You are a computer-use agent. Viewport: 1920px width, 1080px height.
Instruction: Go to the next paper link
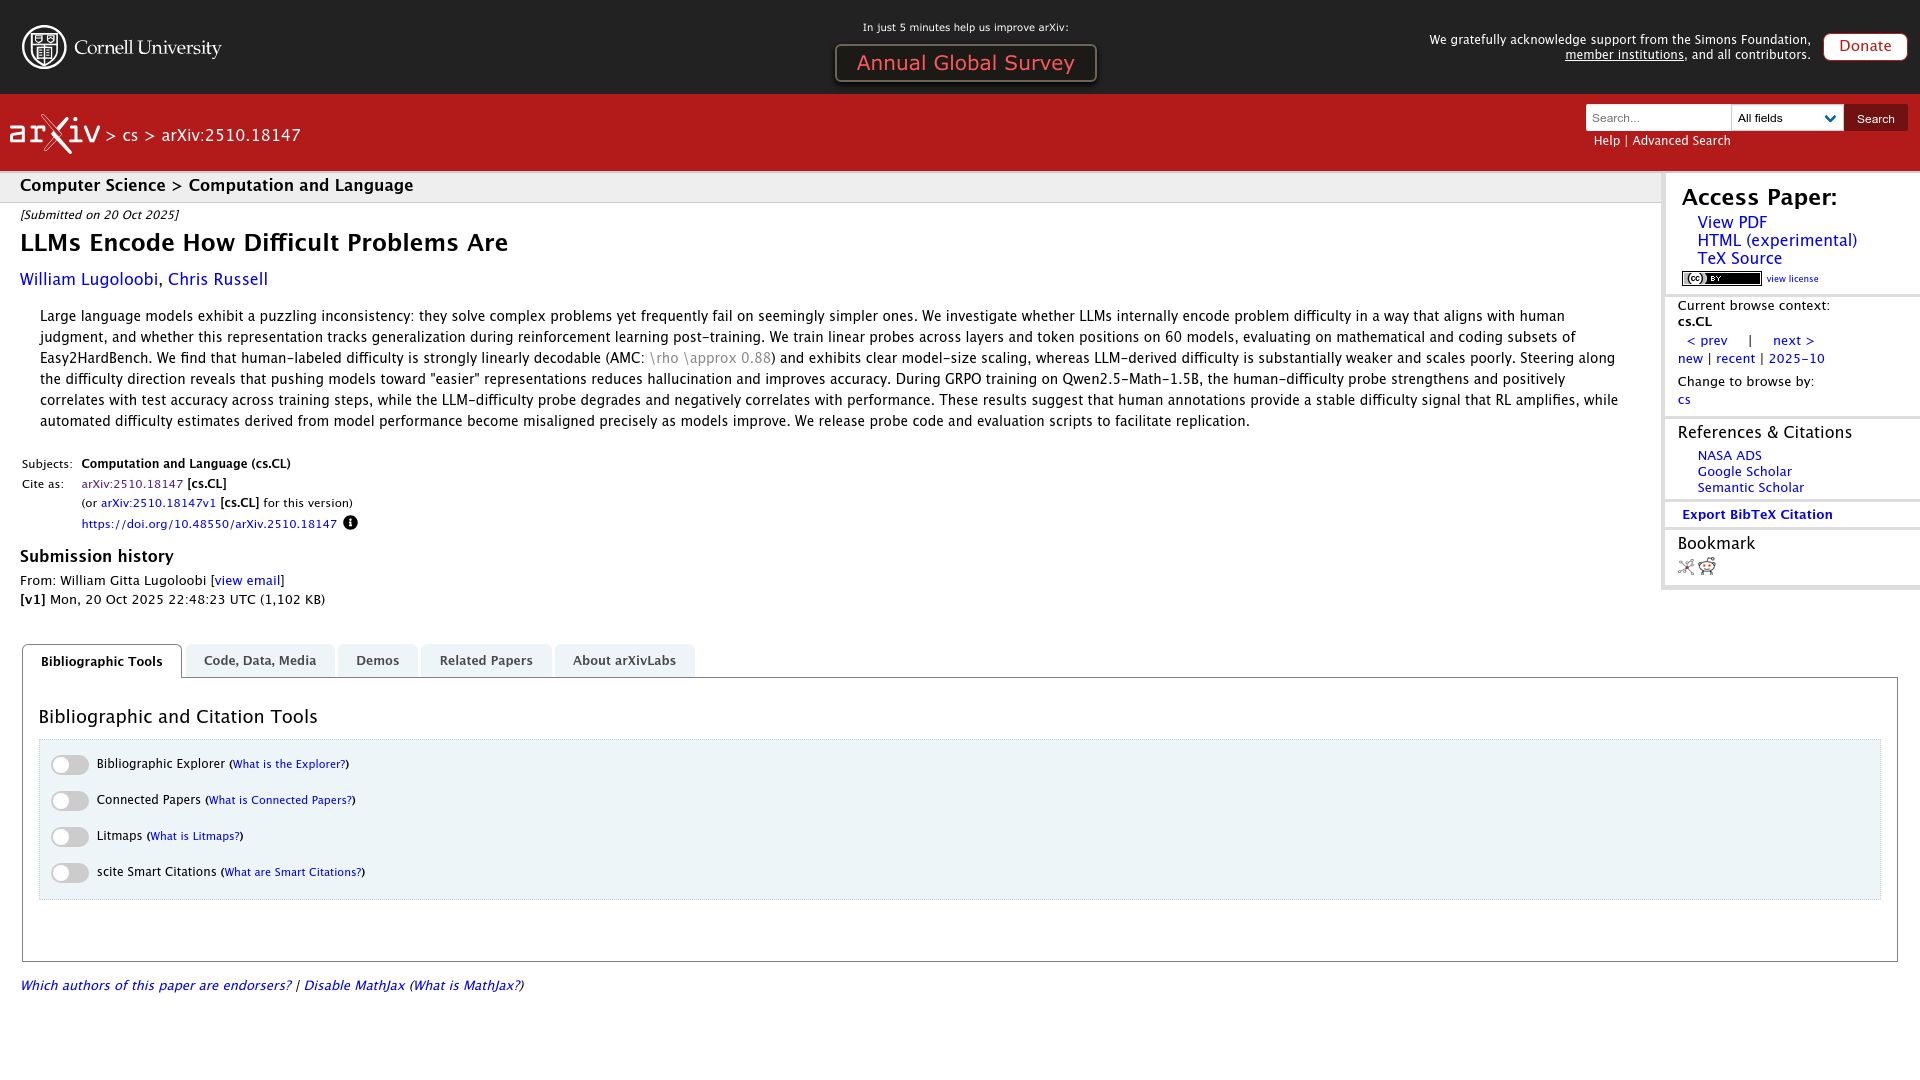point(1793,341)
